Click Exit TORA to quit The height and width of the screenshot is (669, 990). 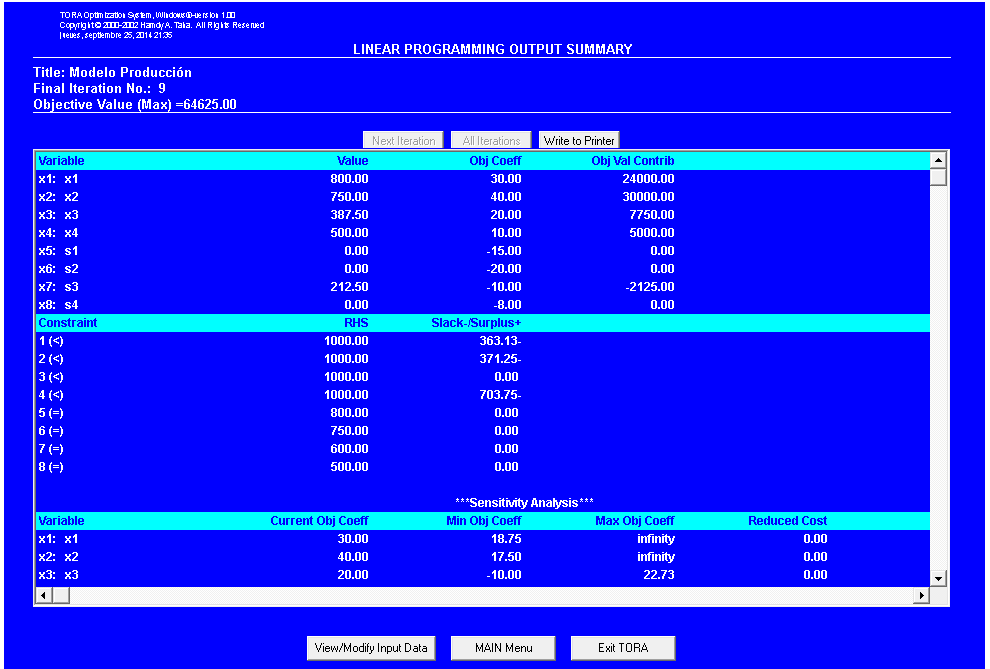622,647
